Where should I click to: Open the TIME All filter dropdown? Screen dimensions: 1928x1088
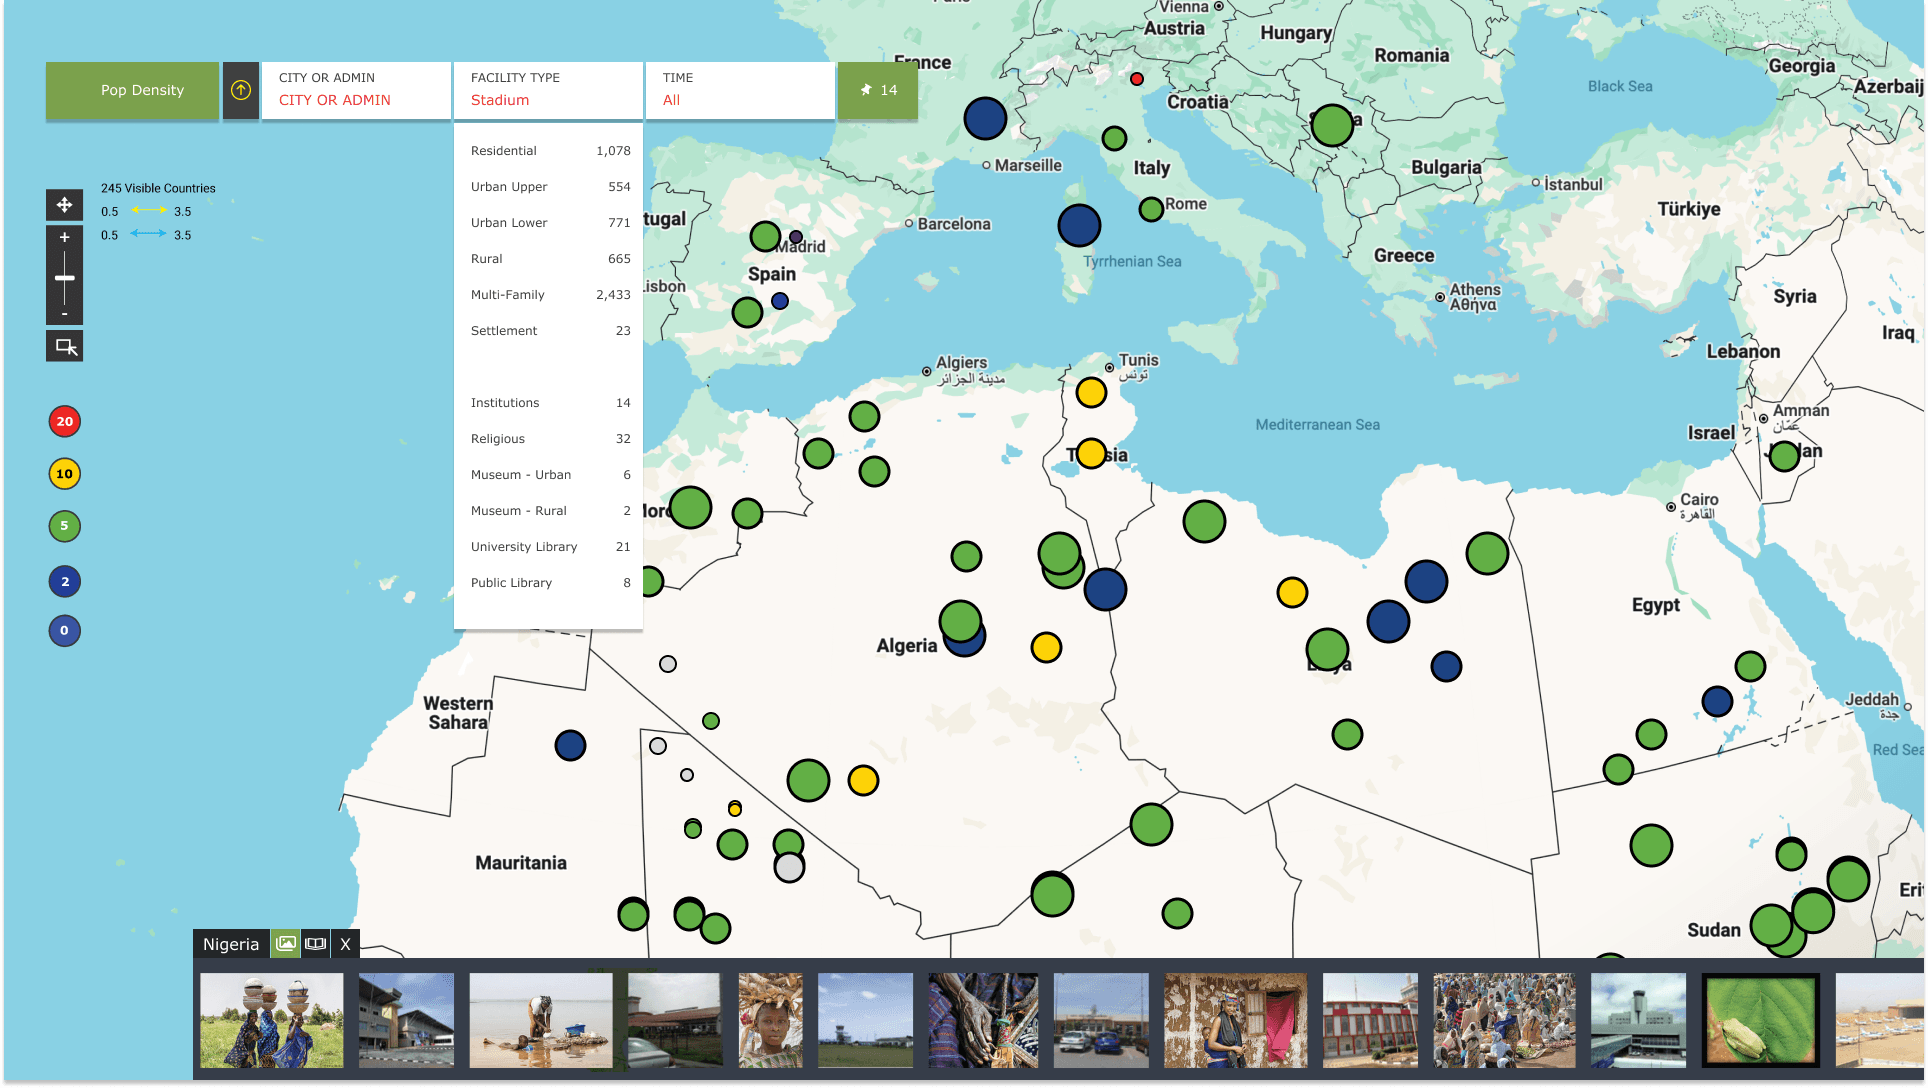click(x=740, y=90)
